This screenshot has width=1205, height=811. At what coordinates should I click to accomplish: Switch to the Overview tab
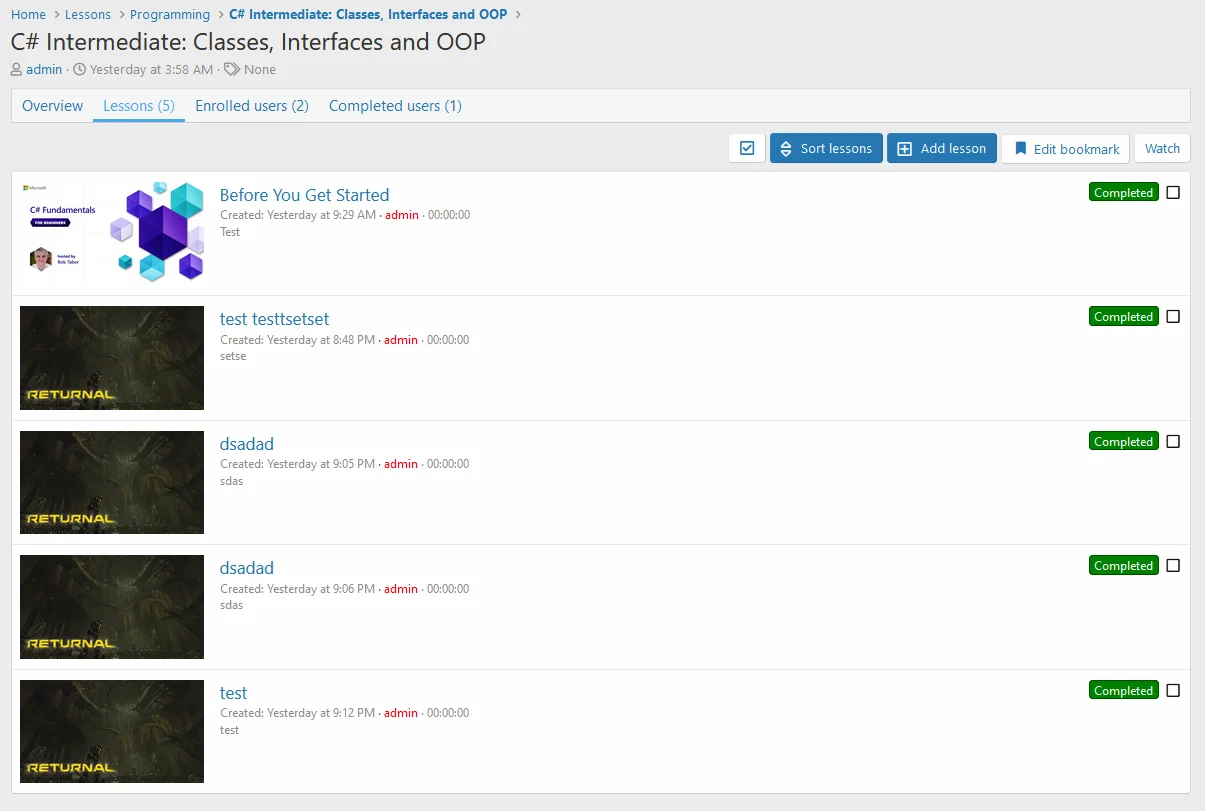click(53, 106)
